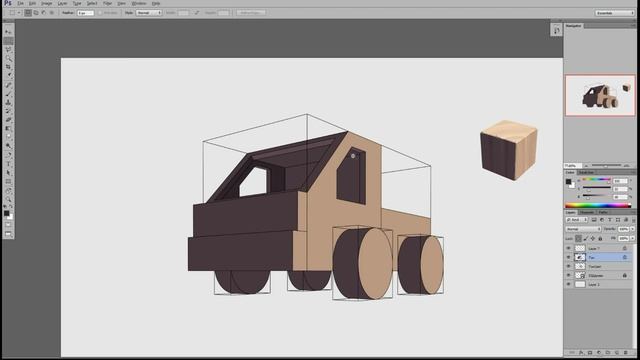Viewport: 640px width, 360px height.
Task: Open the layer blend mode dropdown
Action: pyautogui.click(x=583, y=229)
